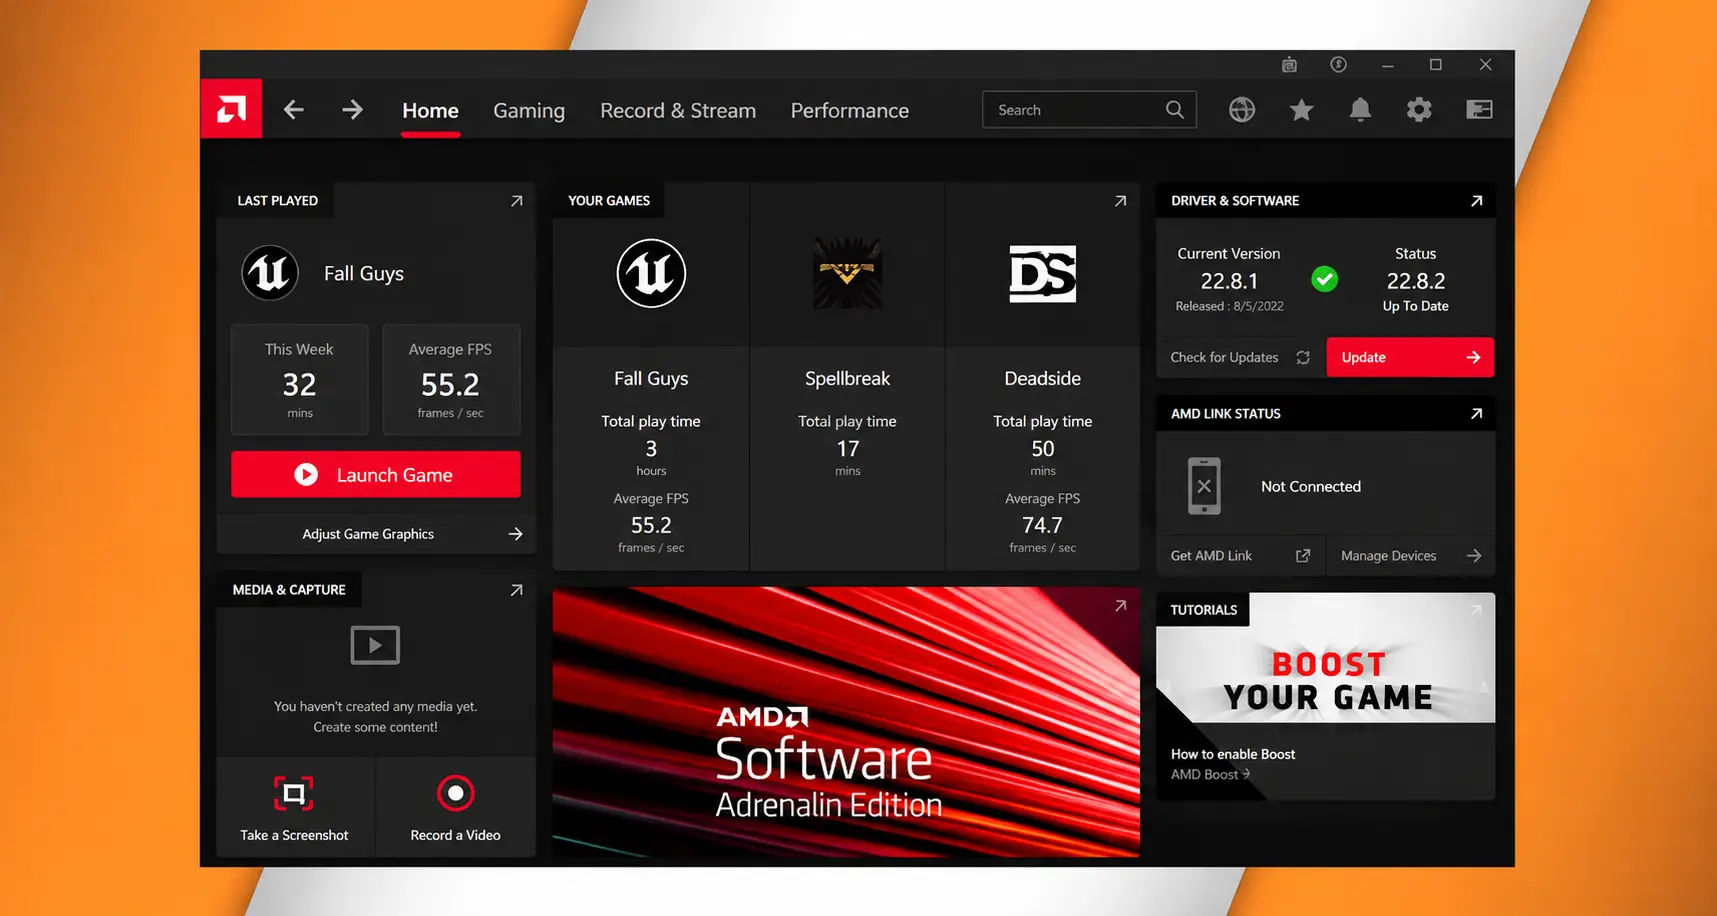Go forward with the right arrow
1717x916 pixels.
point(352,110)
